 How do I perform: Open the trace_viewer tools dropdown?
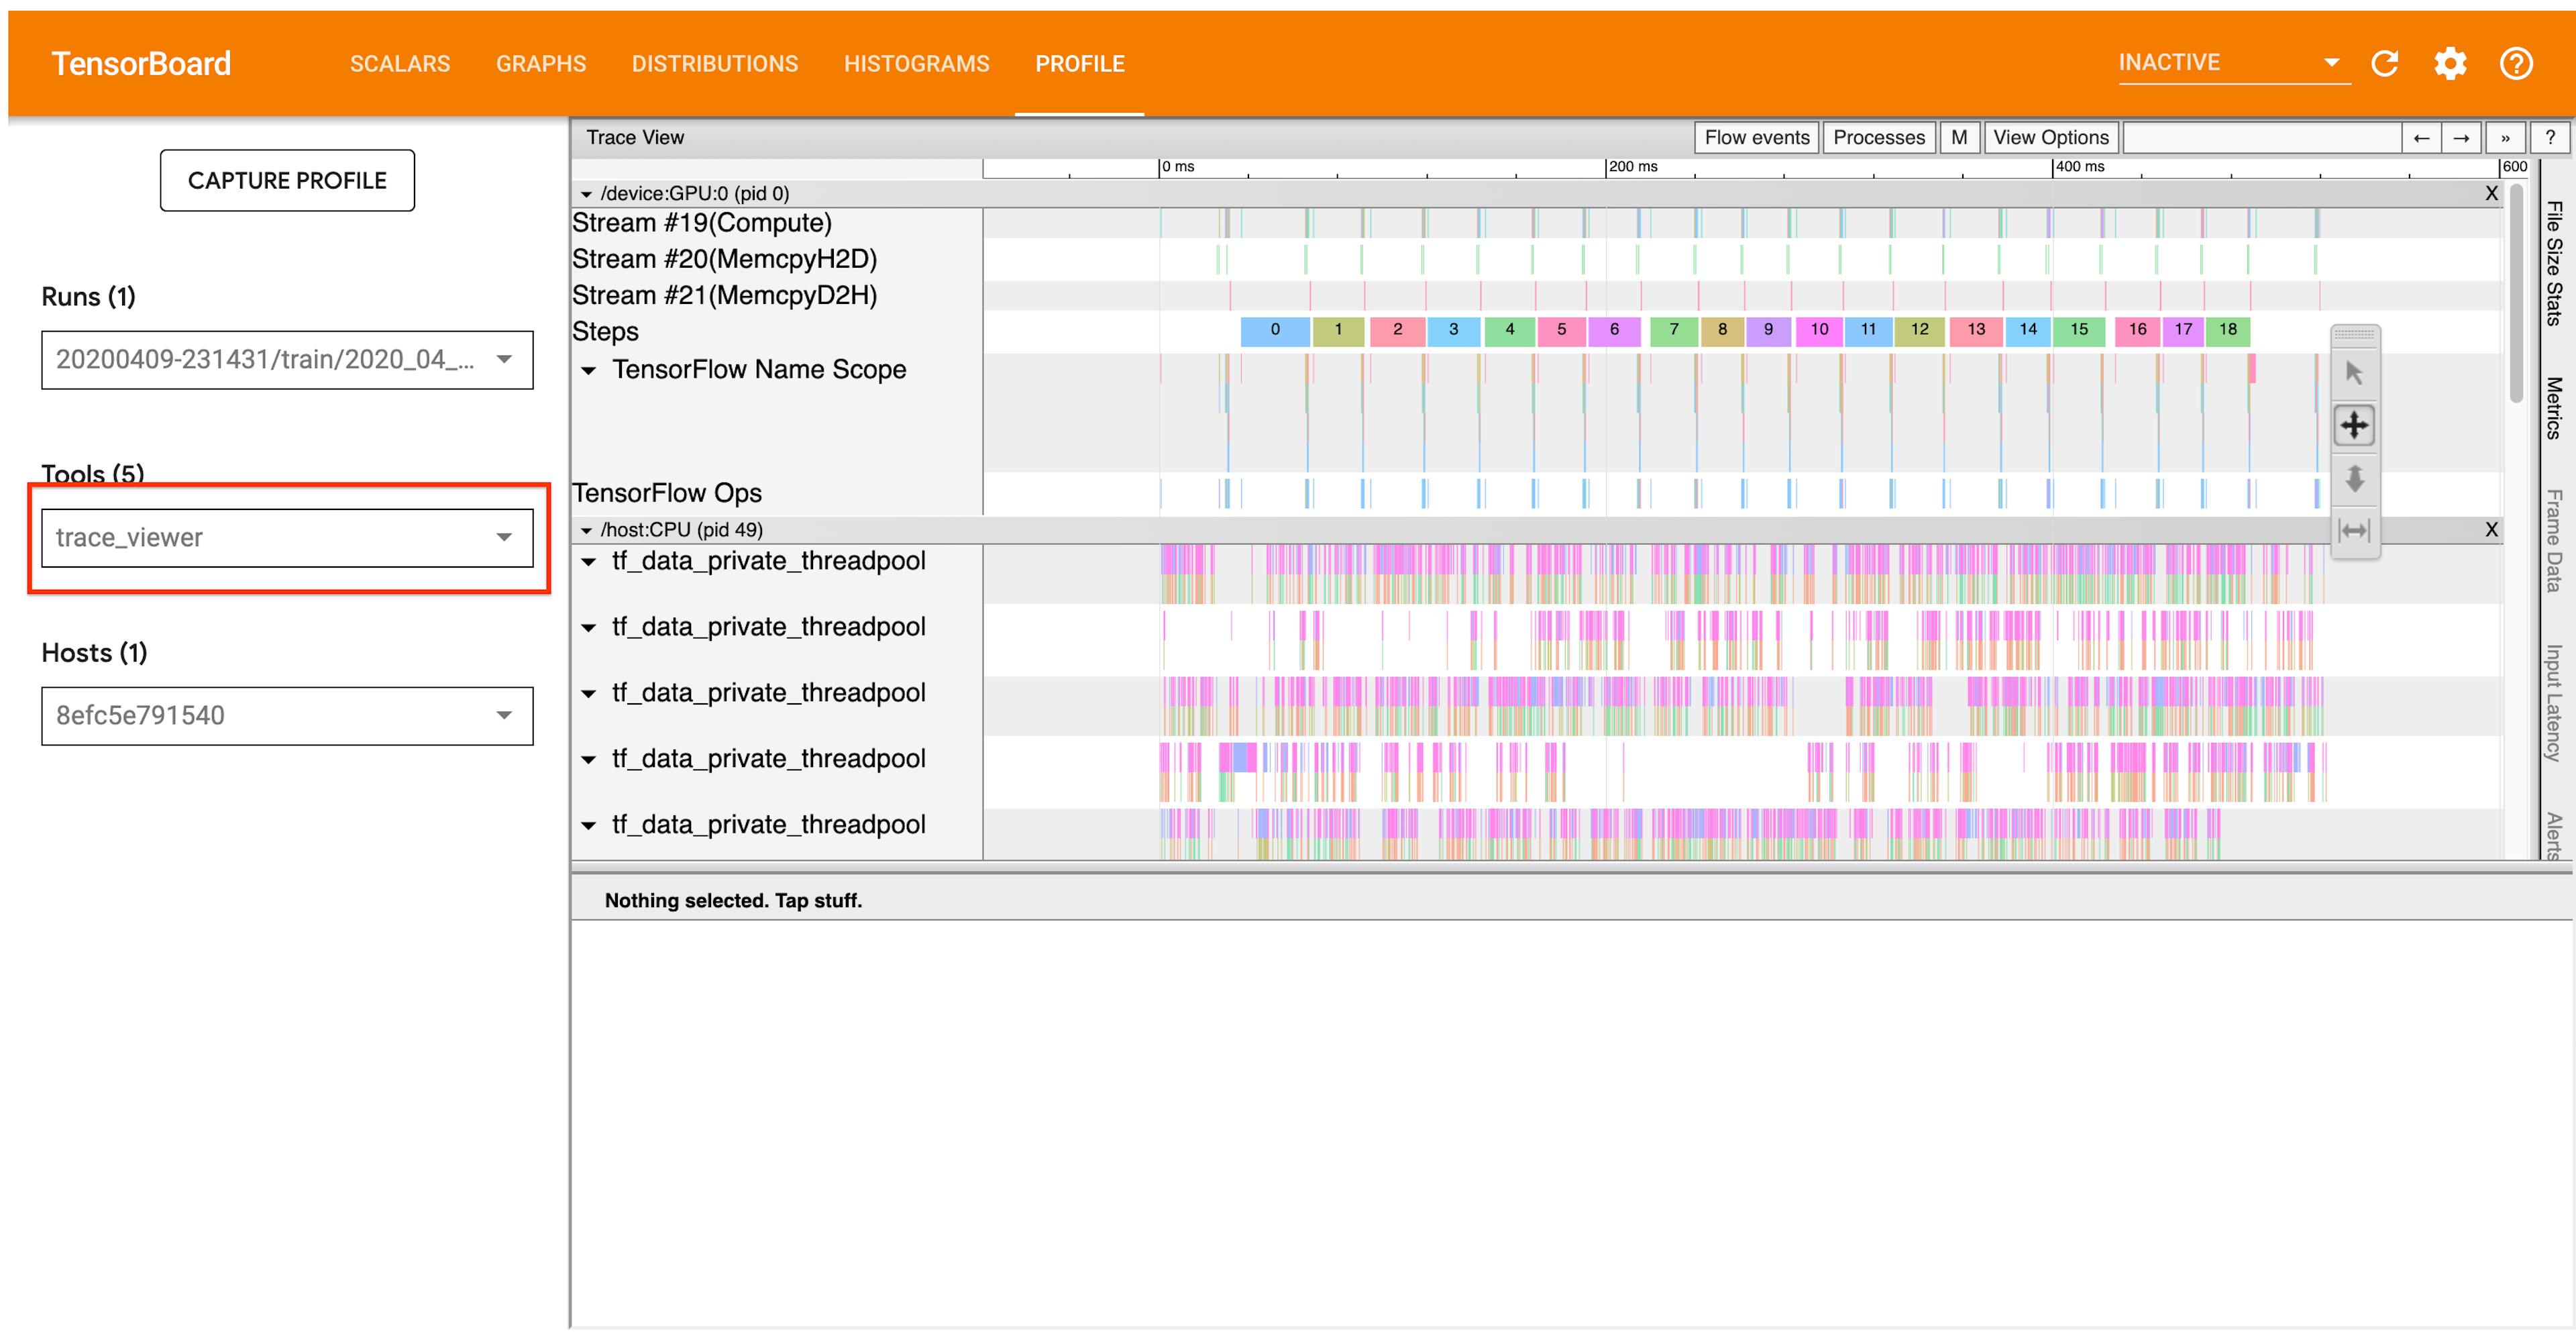[x=287, y=537]
